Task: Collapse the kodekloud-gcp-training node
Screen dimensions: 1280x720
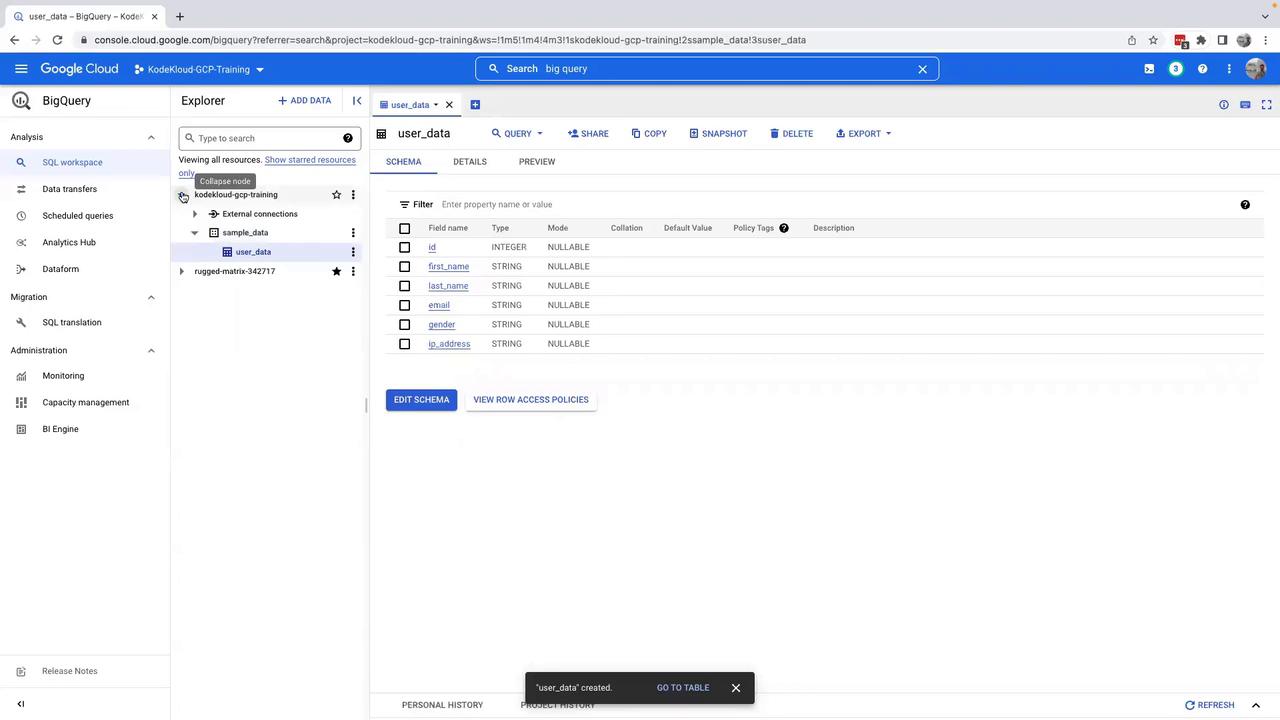Action: [x=182, y=195]
